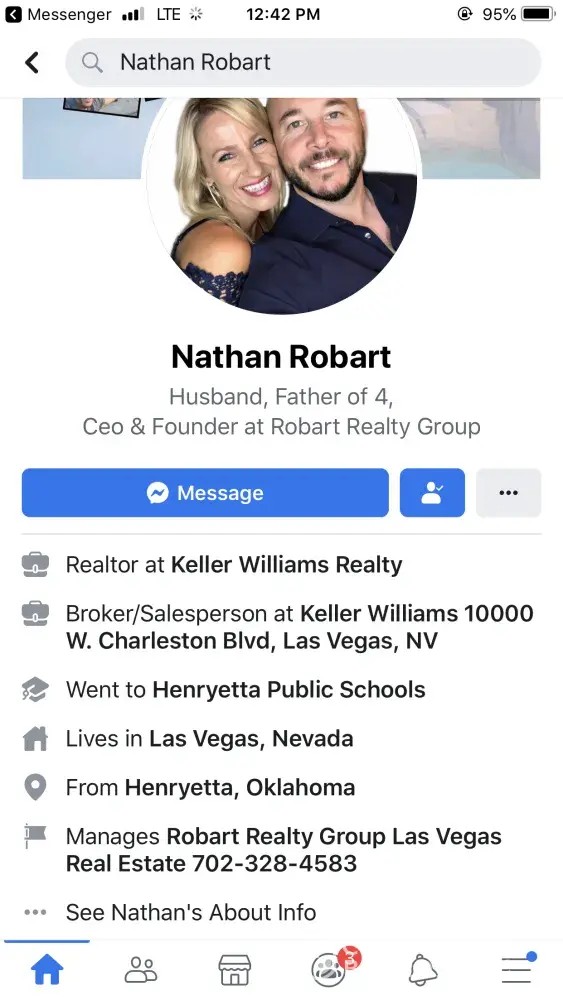Screen dimensions: 563x1000
Task: Toggle the friends status button
Action: click(432, 493)
